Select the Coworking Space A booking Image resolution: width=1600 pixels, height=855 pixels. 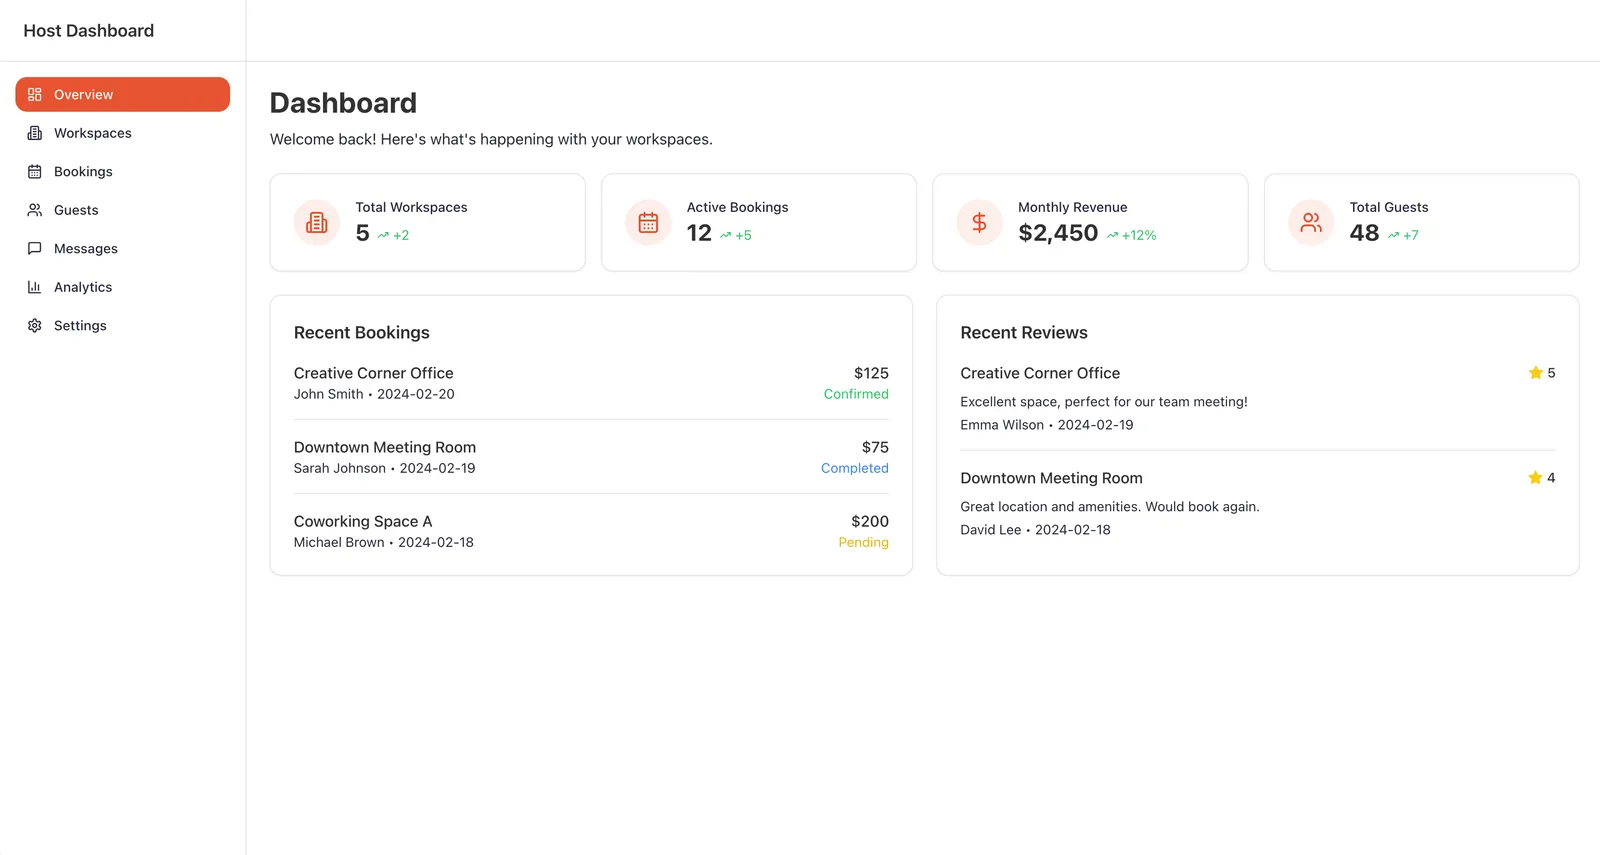(363, 521)
